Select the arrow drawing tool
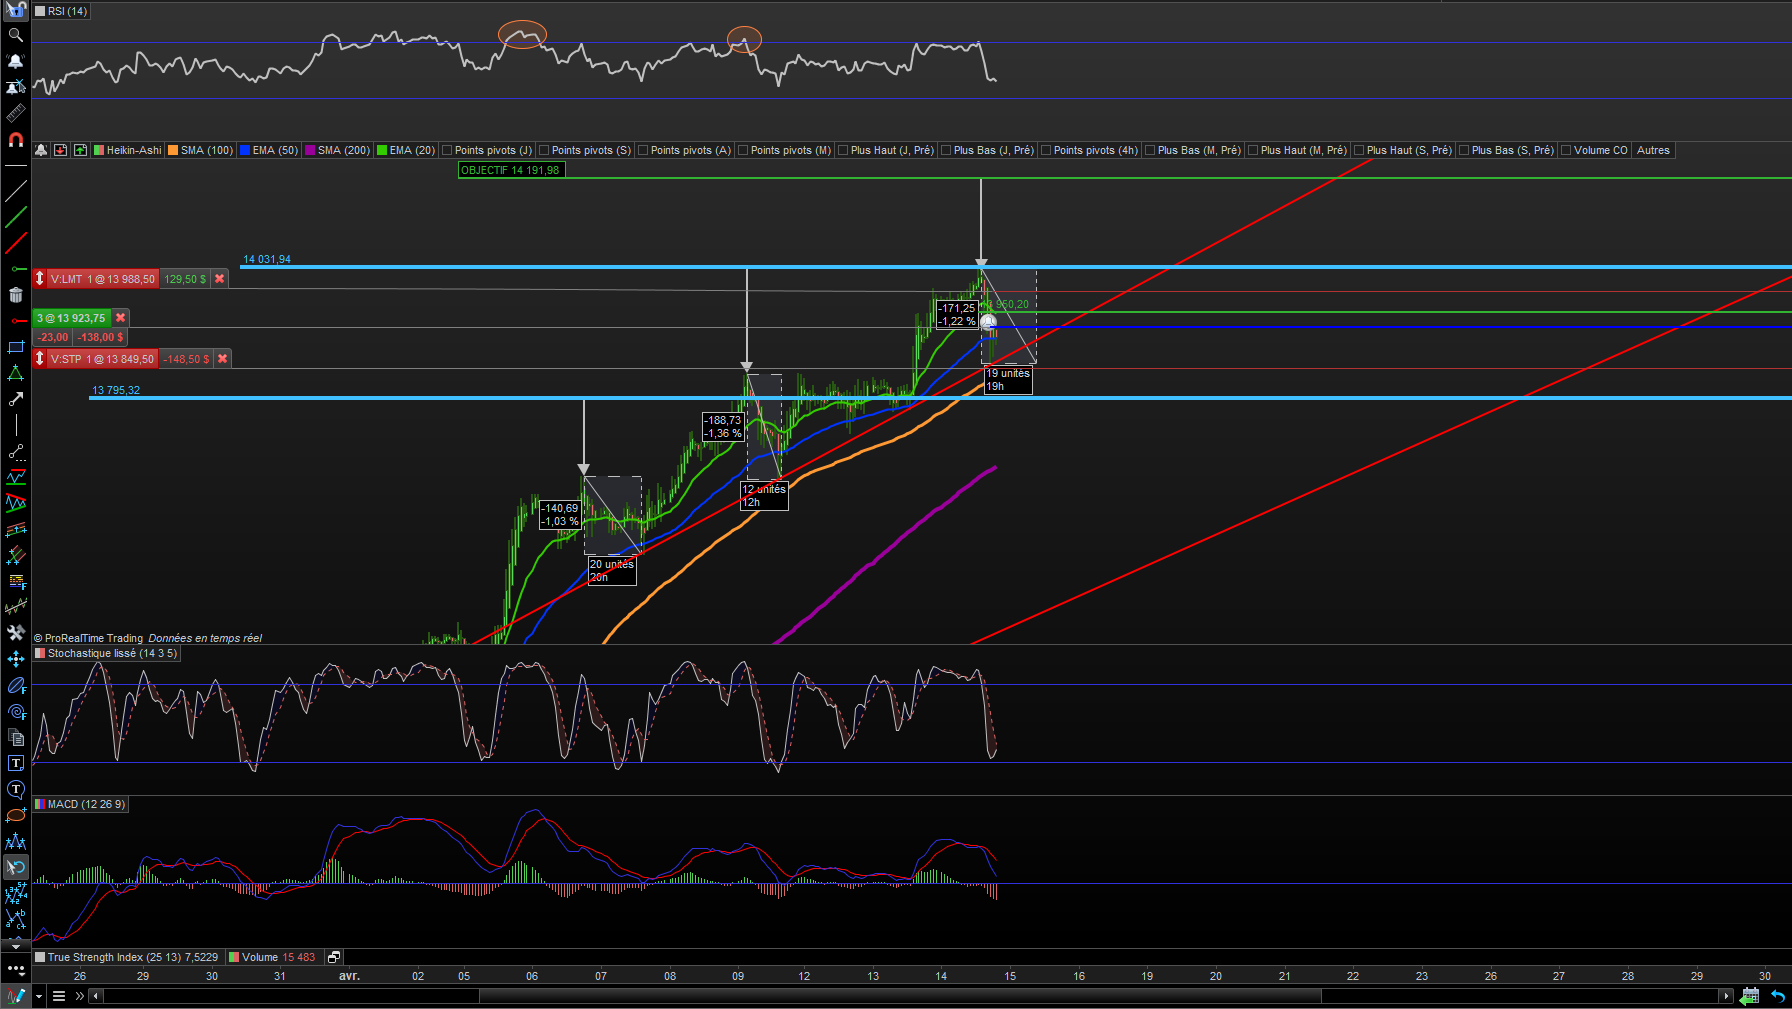The width and height of the screenshot is (1792, 1009). (x=15, y=399)
